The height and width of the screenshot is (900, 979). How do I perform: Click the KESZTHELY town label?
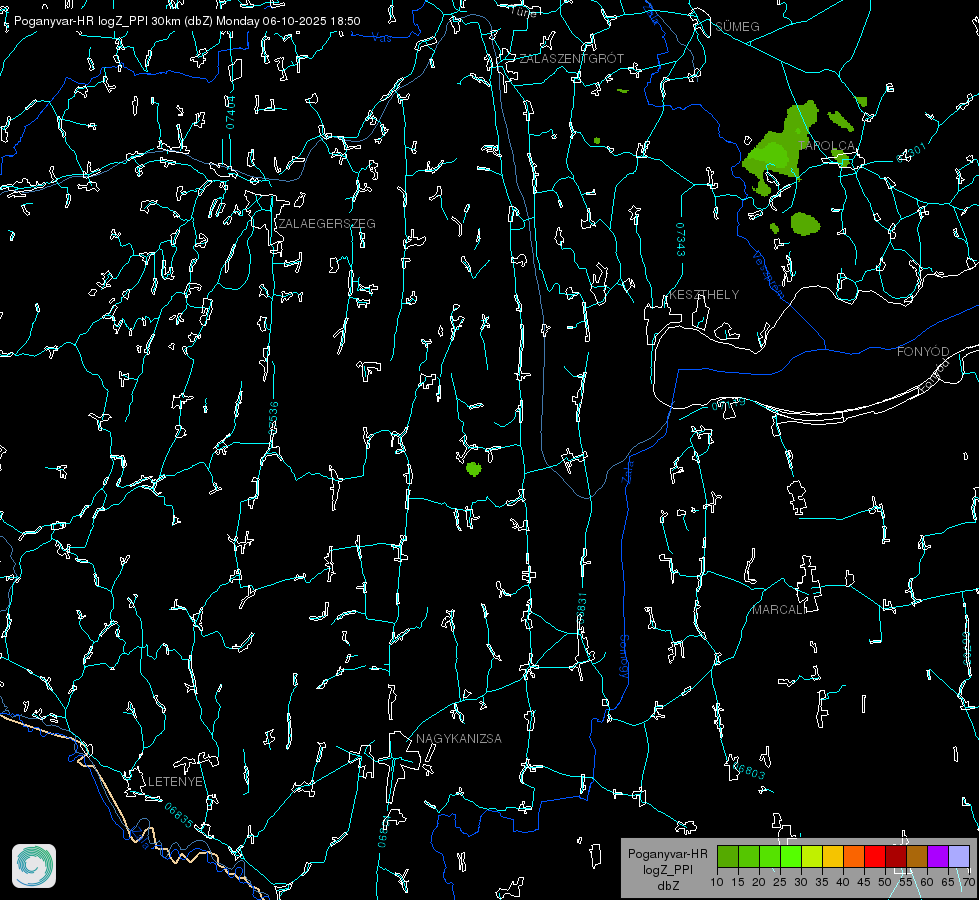click(x=704, y=294)
